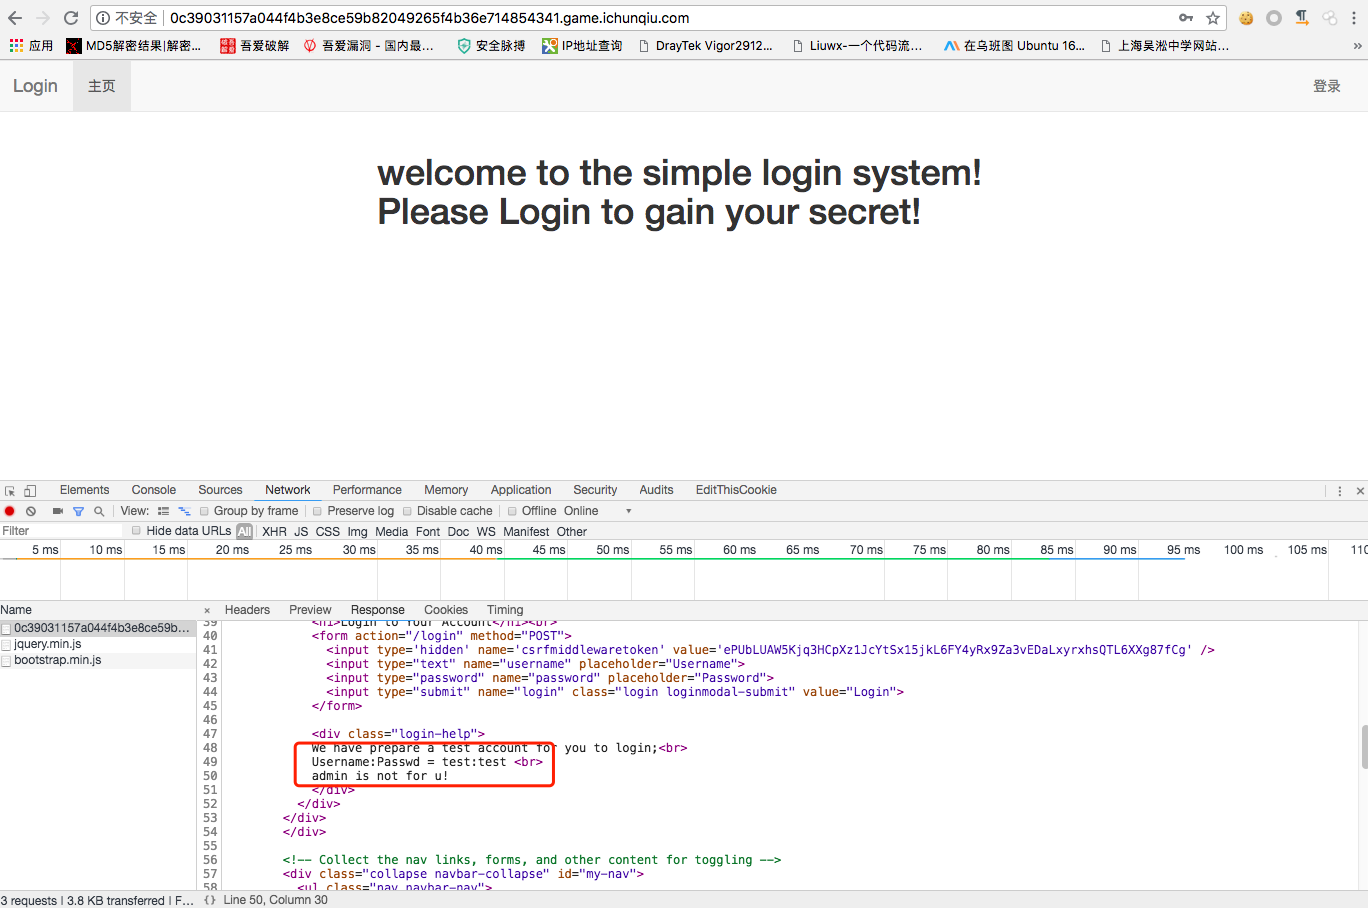
Task: Open the Ubuntu 16 bookmark
Action: point(1015,46)
